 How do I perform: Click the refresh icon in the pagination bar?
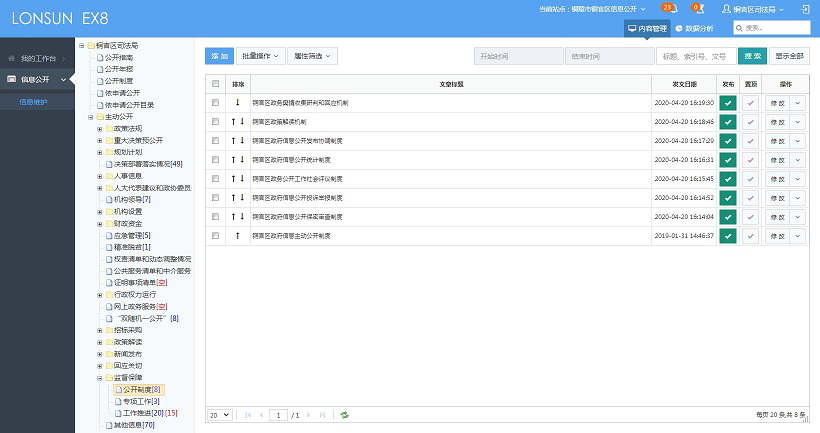[x=344, y=414]
